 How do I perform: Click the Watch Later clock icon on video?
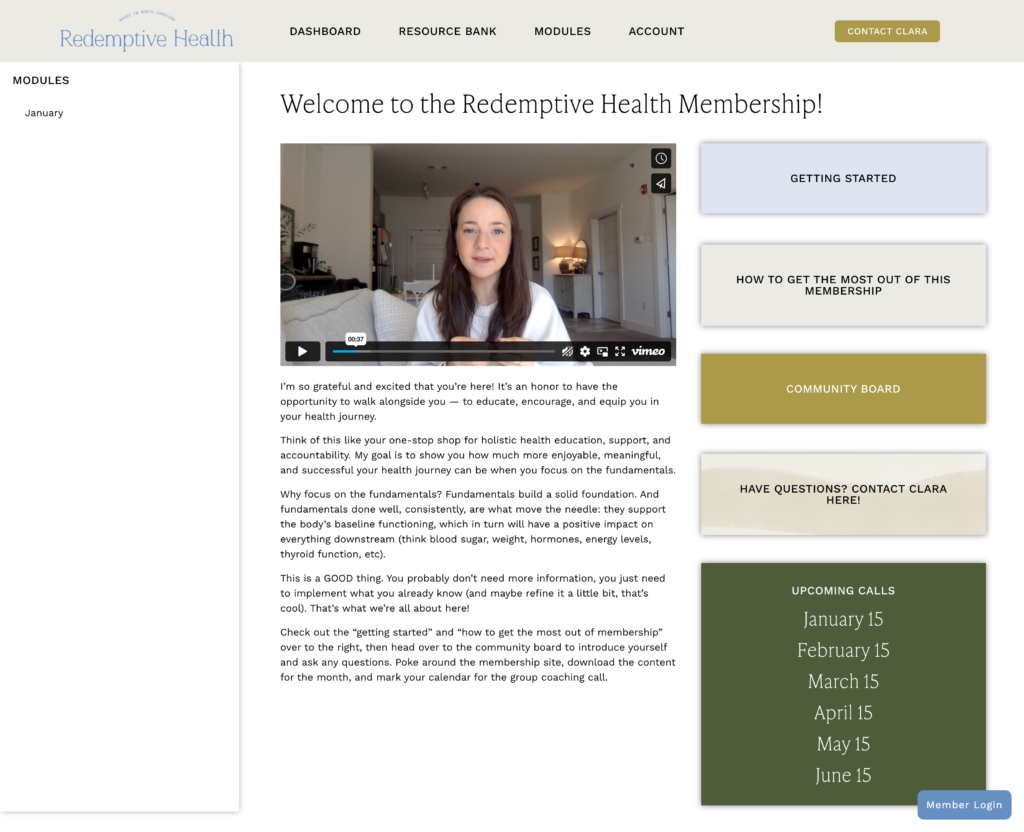pos(661,158)
